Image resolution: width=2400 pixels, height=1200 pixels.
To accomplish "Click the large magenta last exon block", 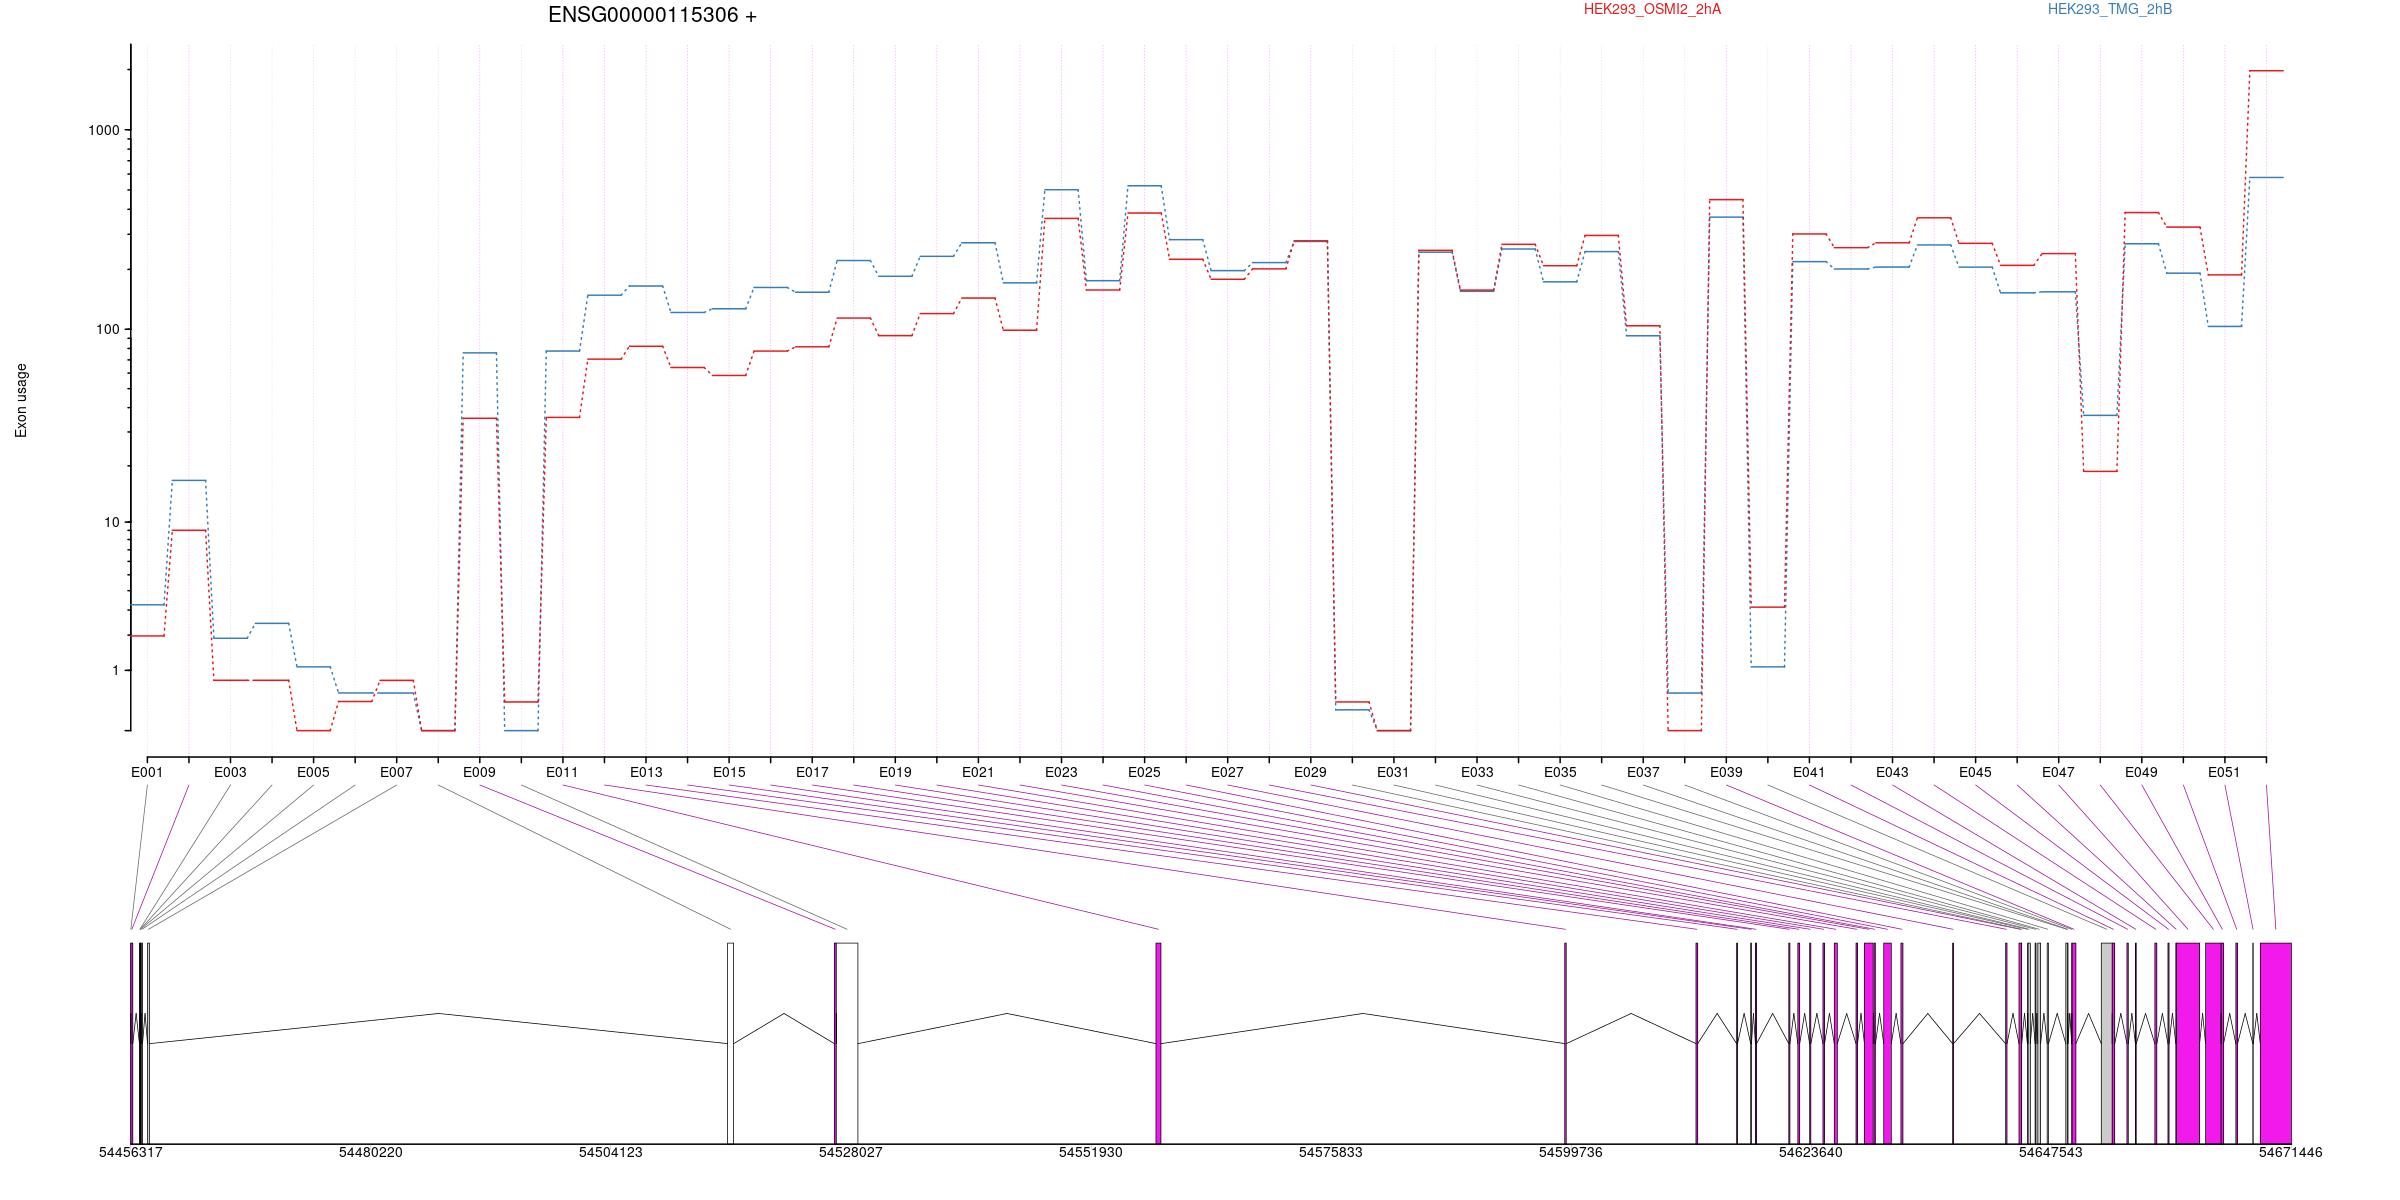I will (2275, 1043).
